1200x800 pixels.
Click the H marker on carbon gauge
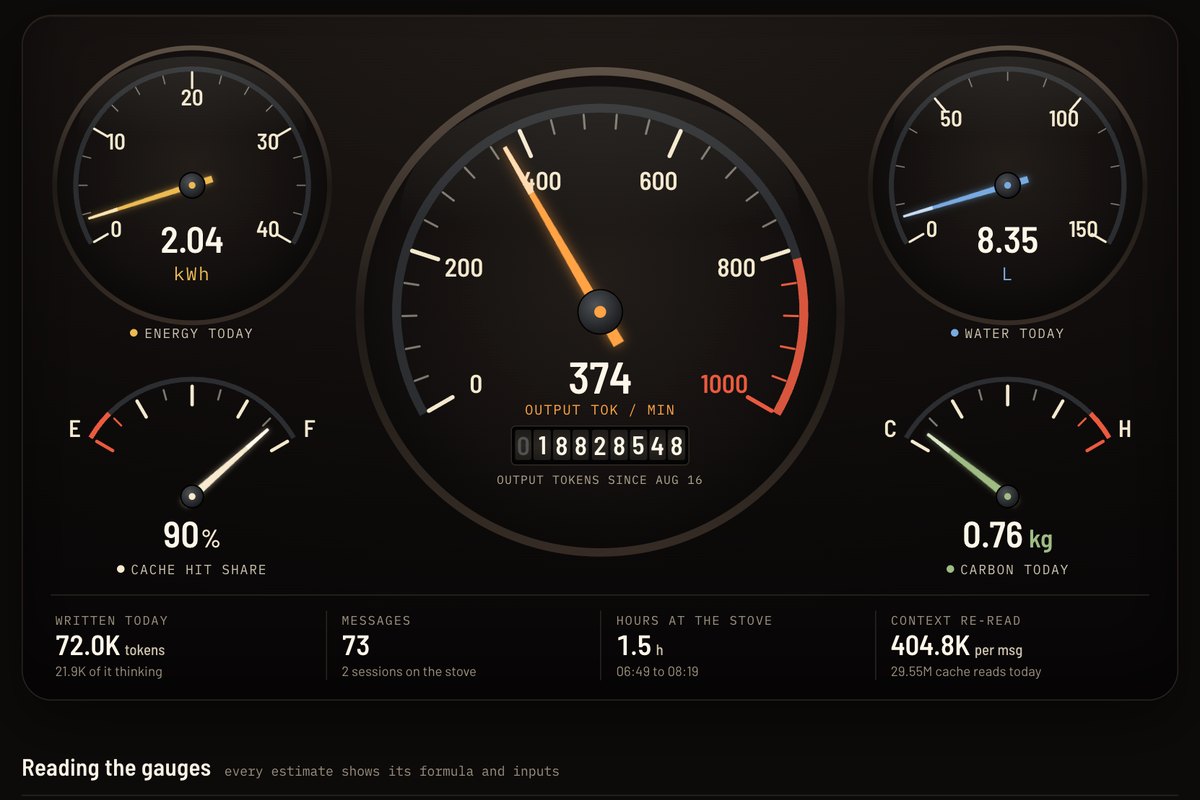click(1125, 430)
